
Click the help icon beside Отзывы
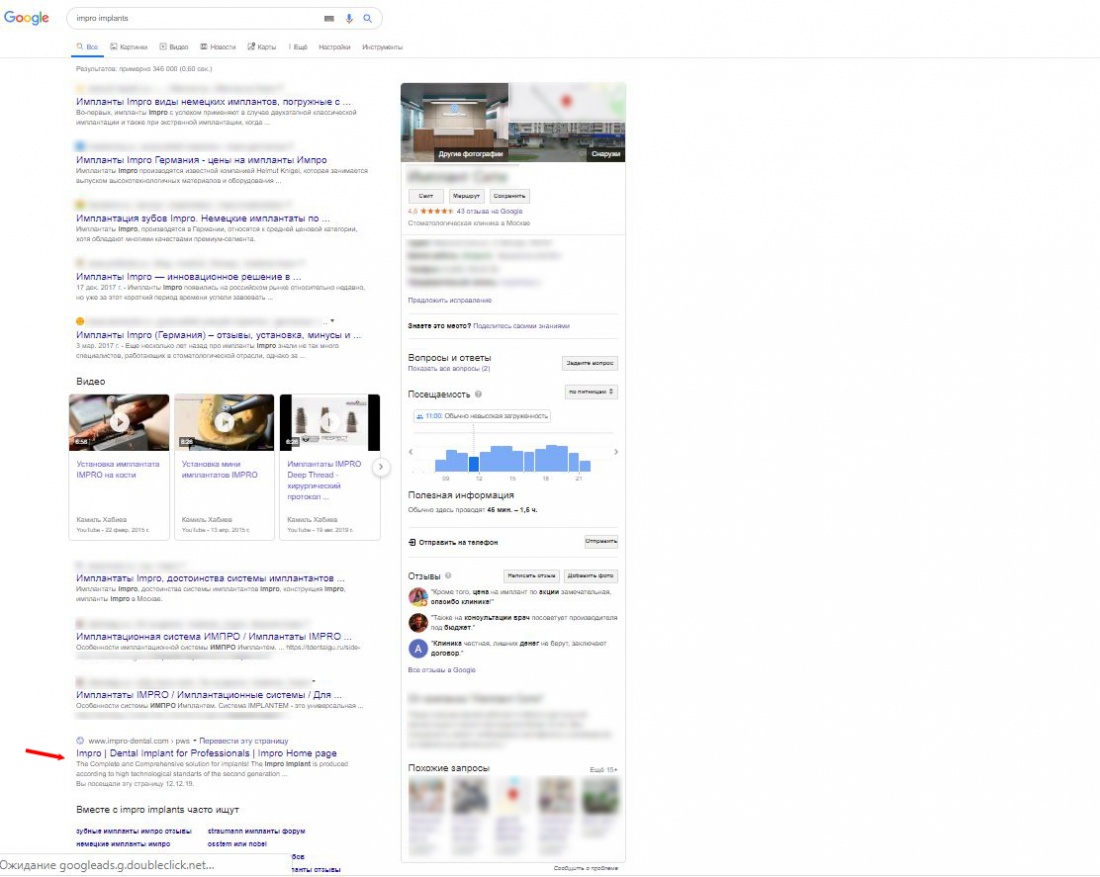click(x=448, y=576)
